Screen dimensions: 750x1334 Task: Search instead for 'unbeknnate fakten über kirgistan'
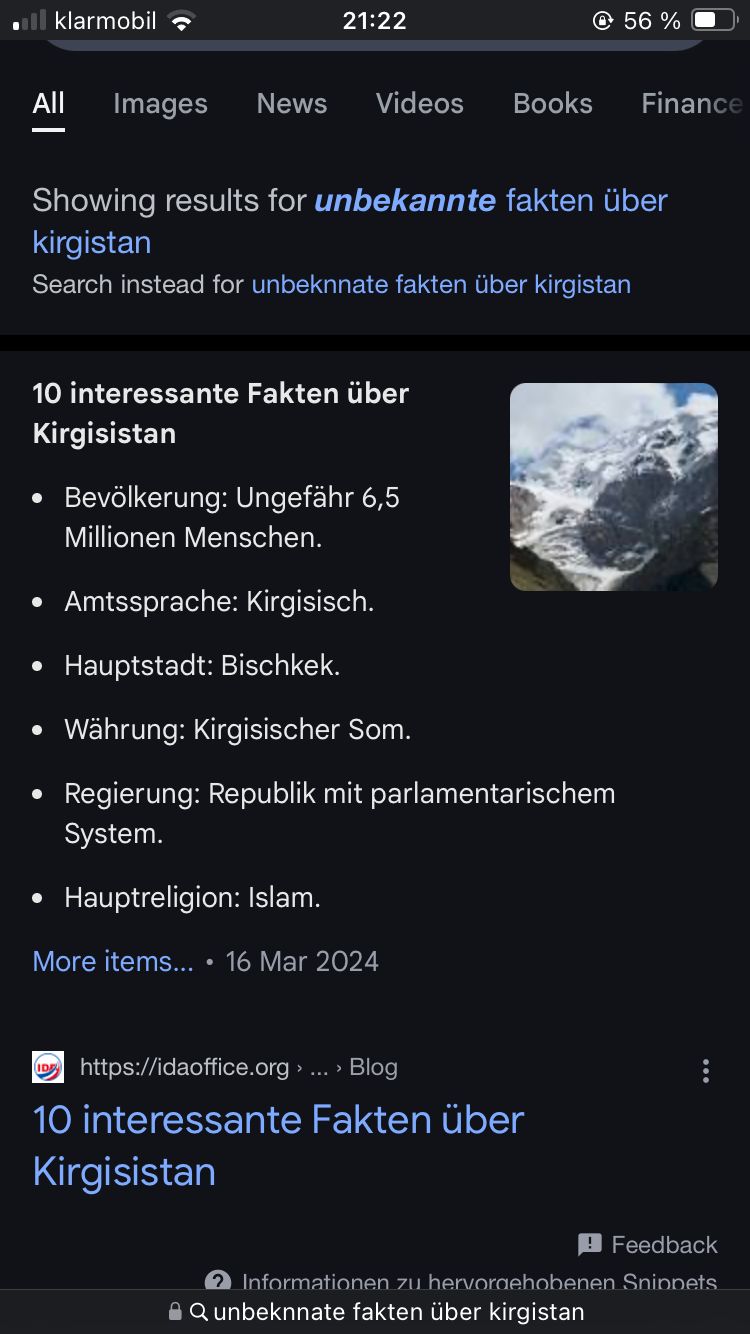coord(441,284)
